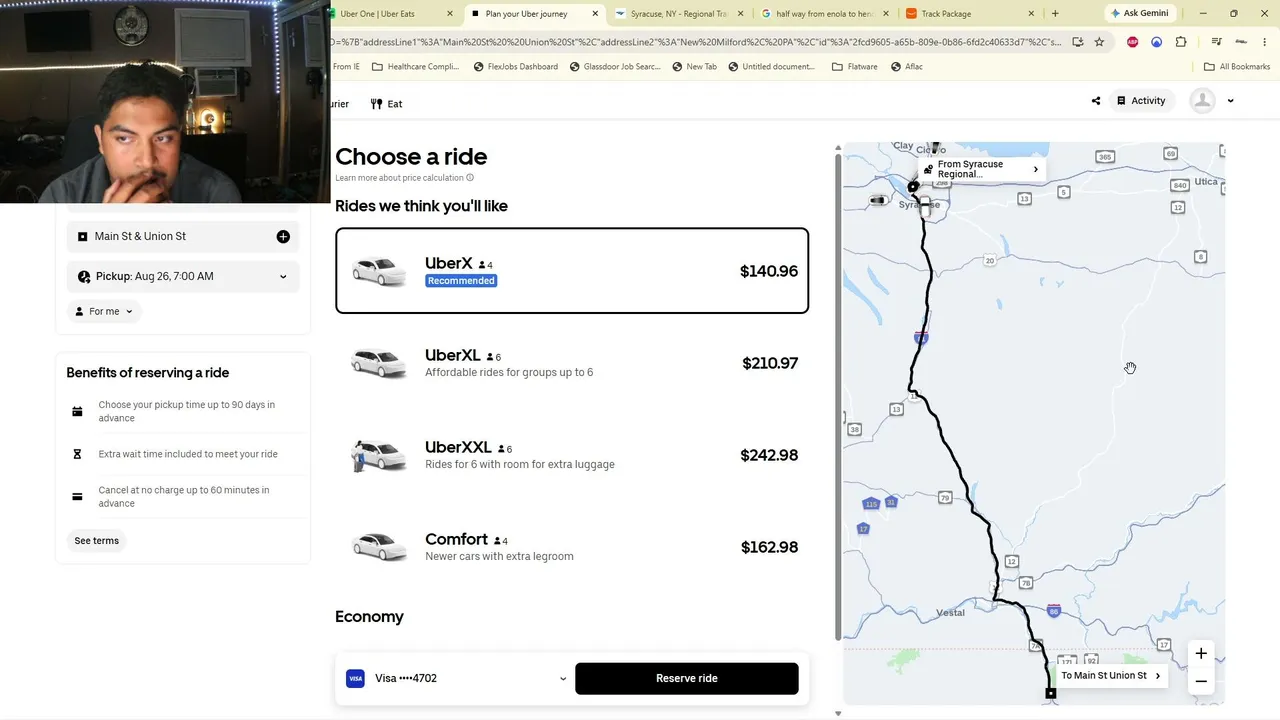Expand the Visa 4702 payment dropdown
The width and height of the screenshot is (1280, 720).
click(x=455, y=678)
